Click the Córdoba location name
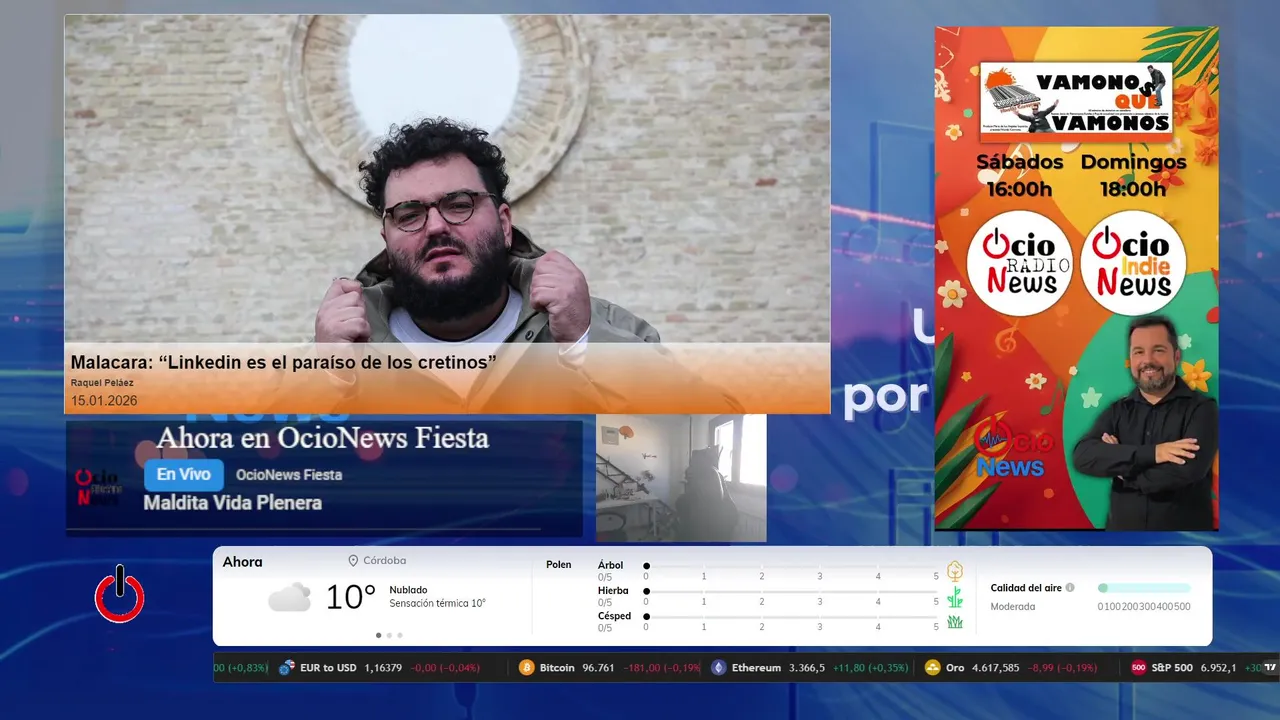Screen dimensions: 1280x720 tap(385, 561)
